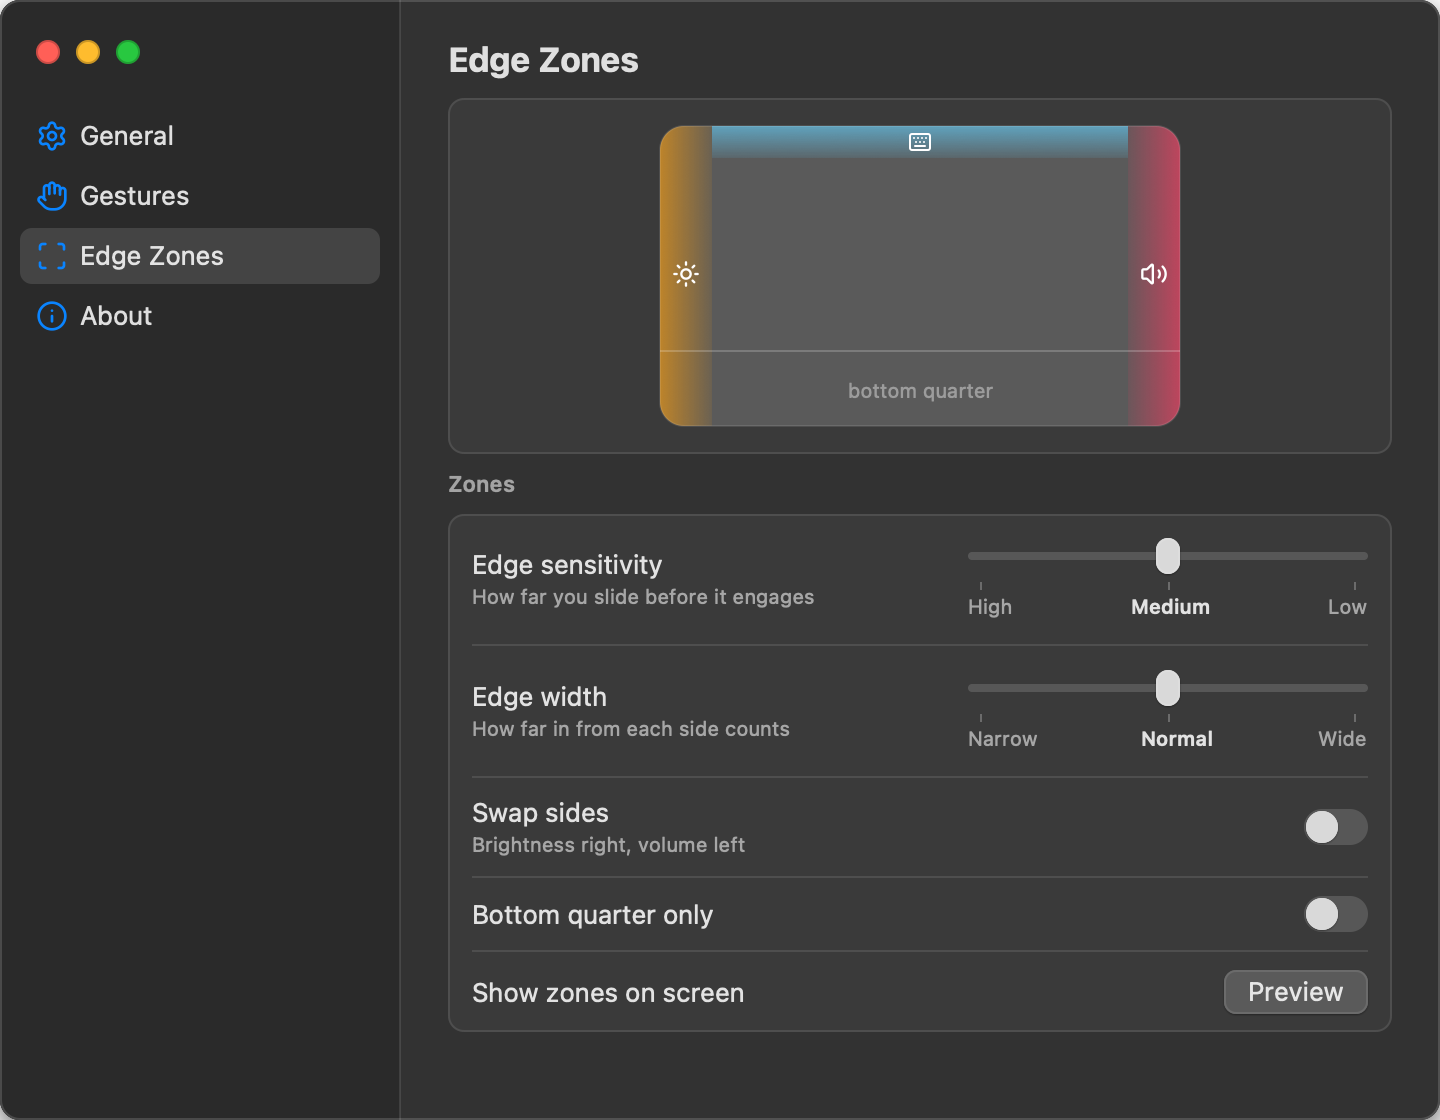
Task: Click 'How far in from each side counts'
Action: tap(631, 729)
